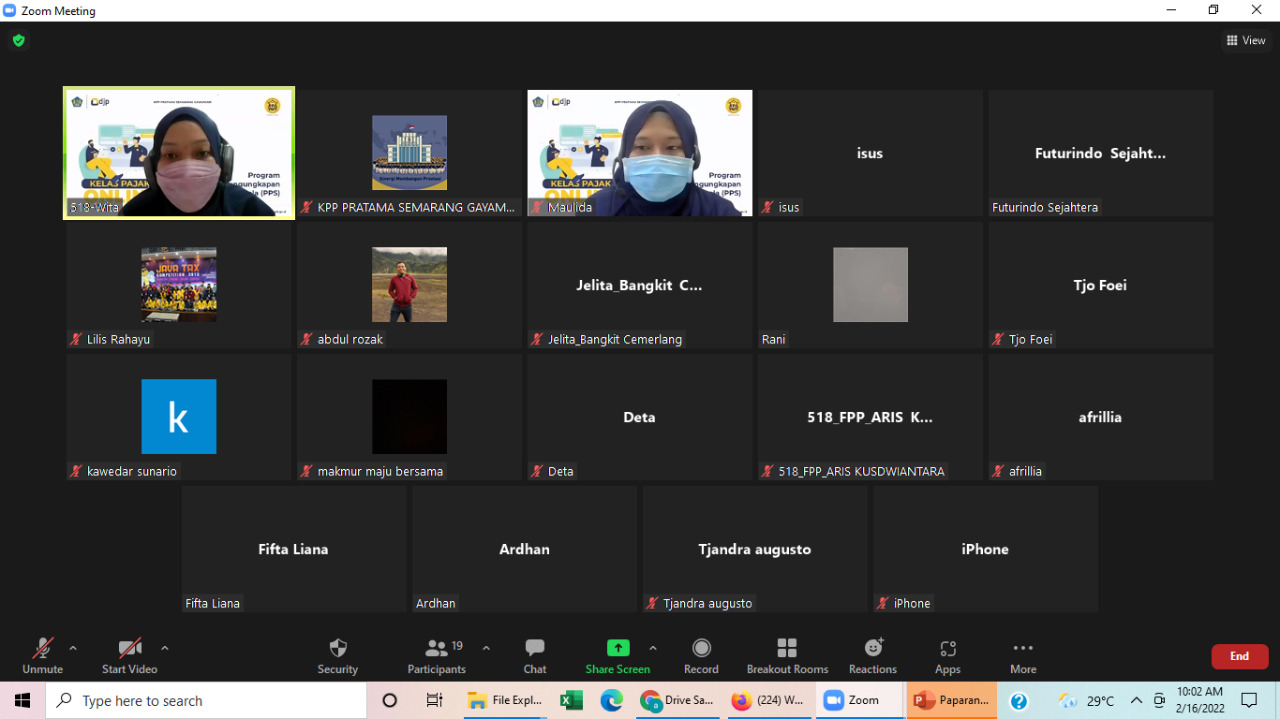
Task: Click the red End meeting button
Action: 1239,656
